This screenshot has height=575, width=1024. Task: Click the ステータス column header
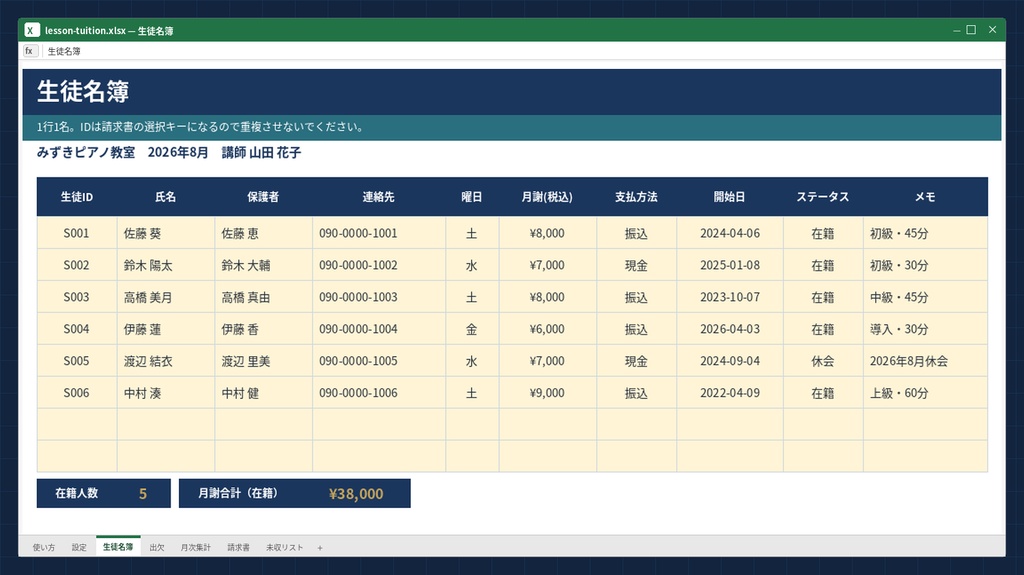[823, 197]
